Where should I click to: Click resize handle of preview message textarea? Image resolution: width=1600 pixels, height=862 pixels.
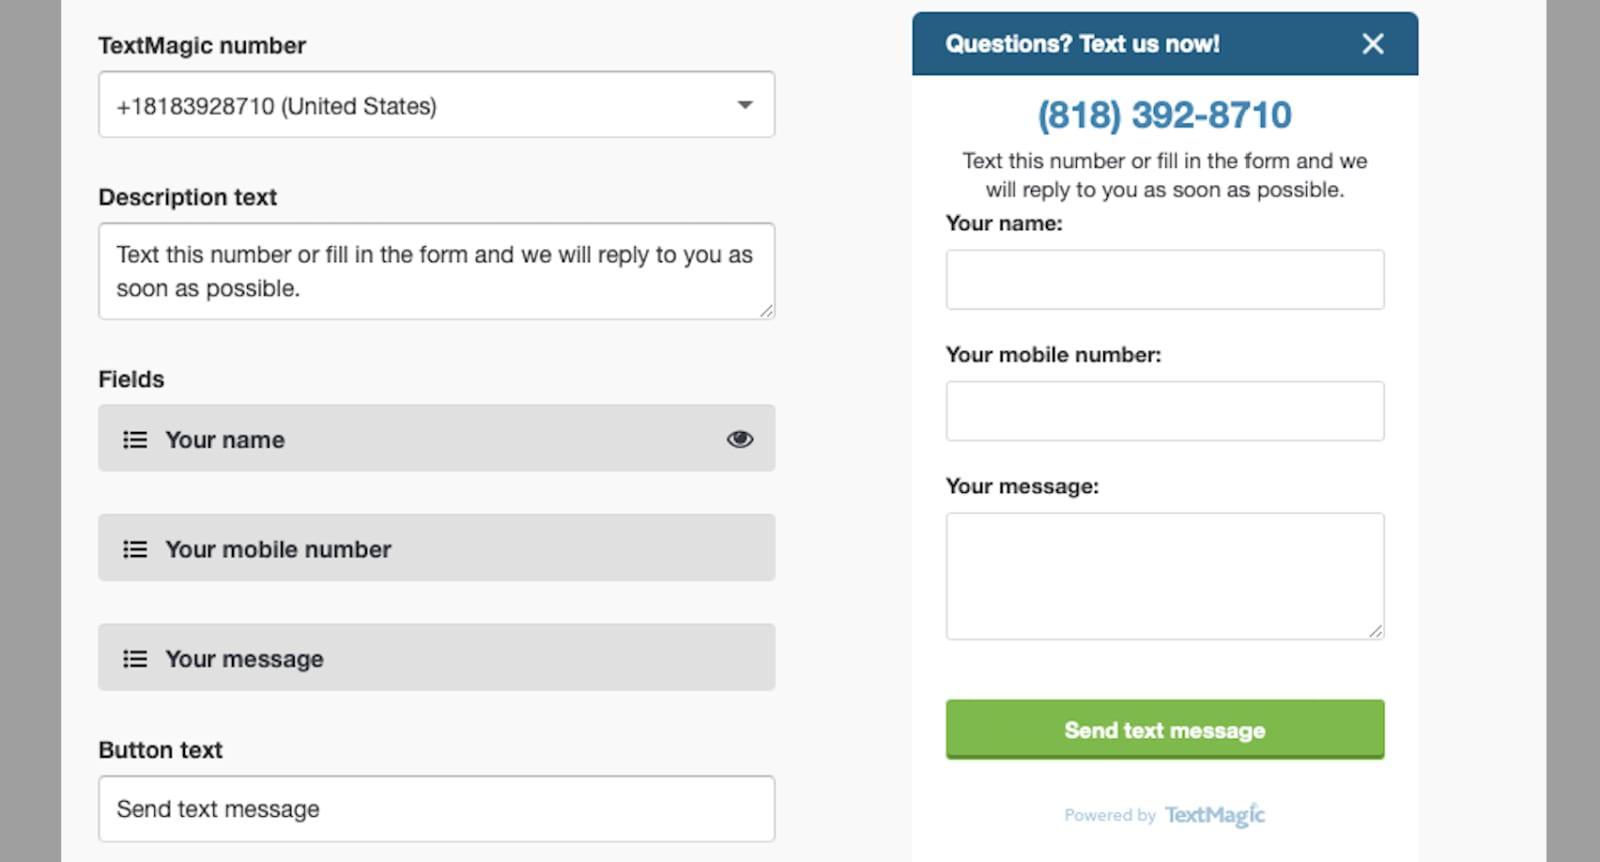coord(1376,631)
